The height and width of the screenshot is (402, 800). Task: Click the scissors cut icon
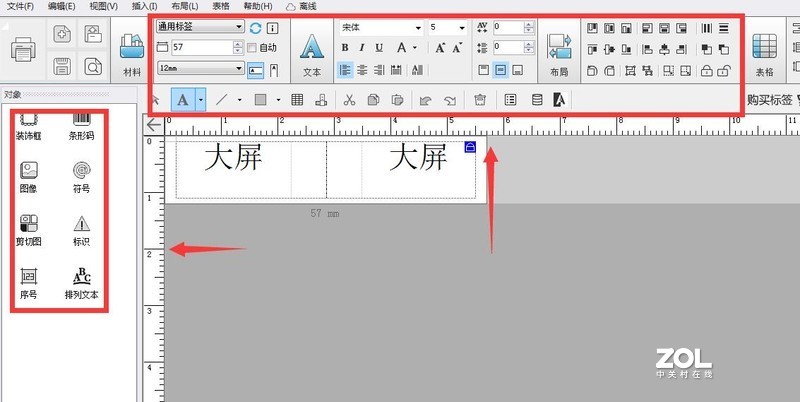[349, 100]
